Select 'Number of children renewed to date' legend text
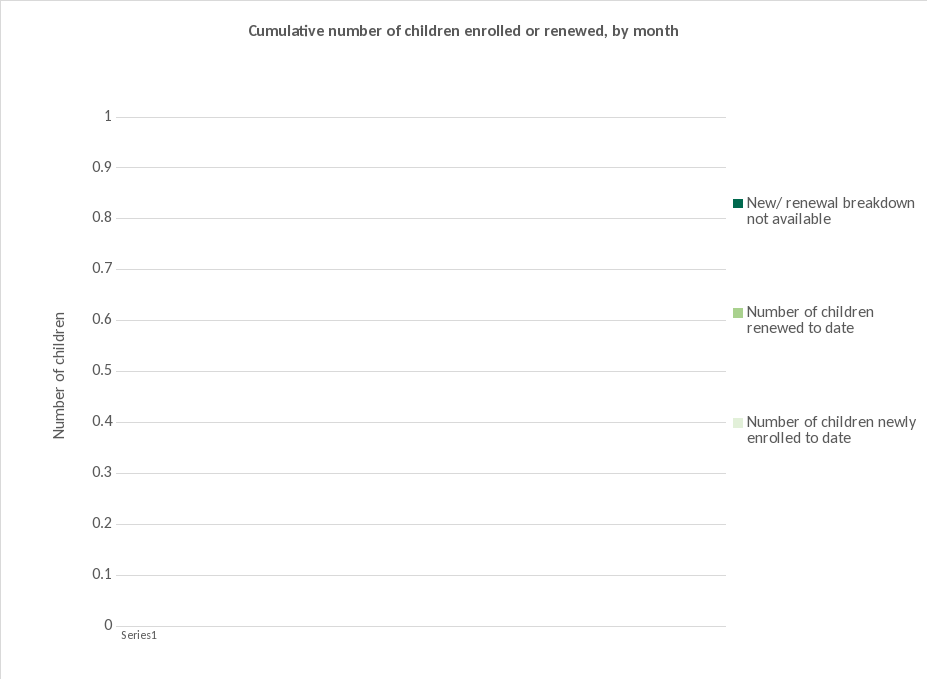927x679 pixels. (810, 320)
